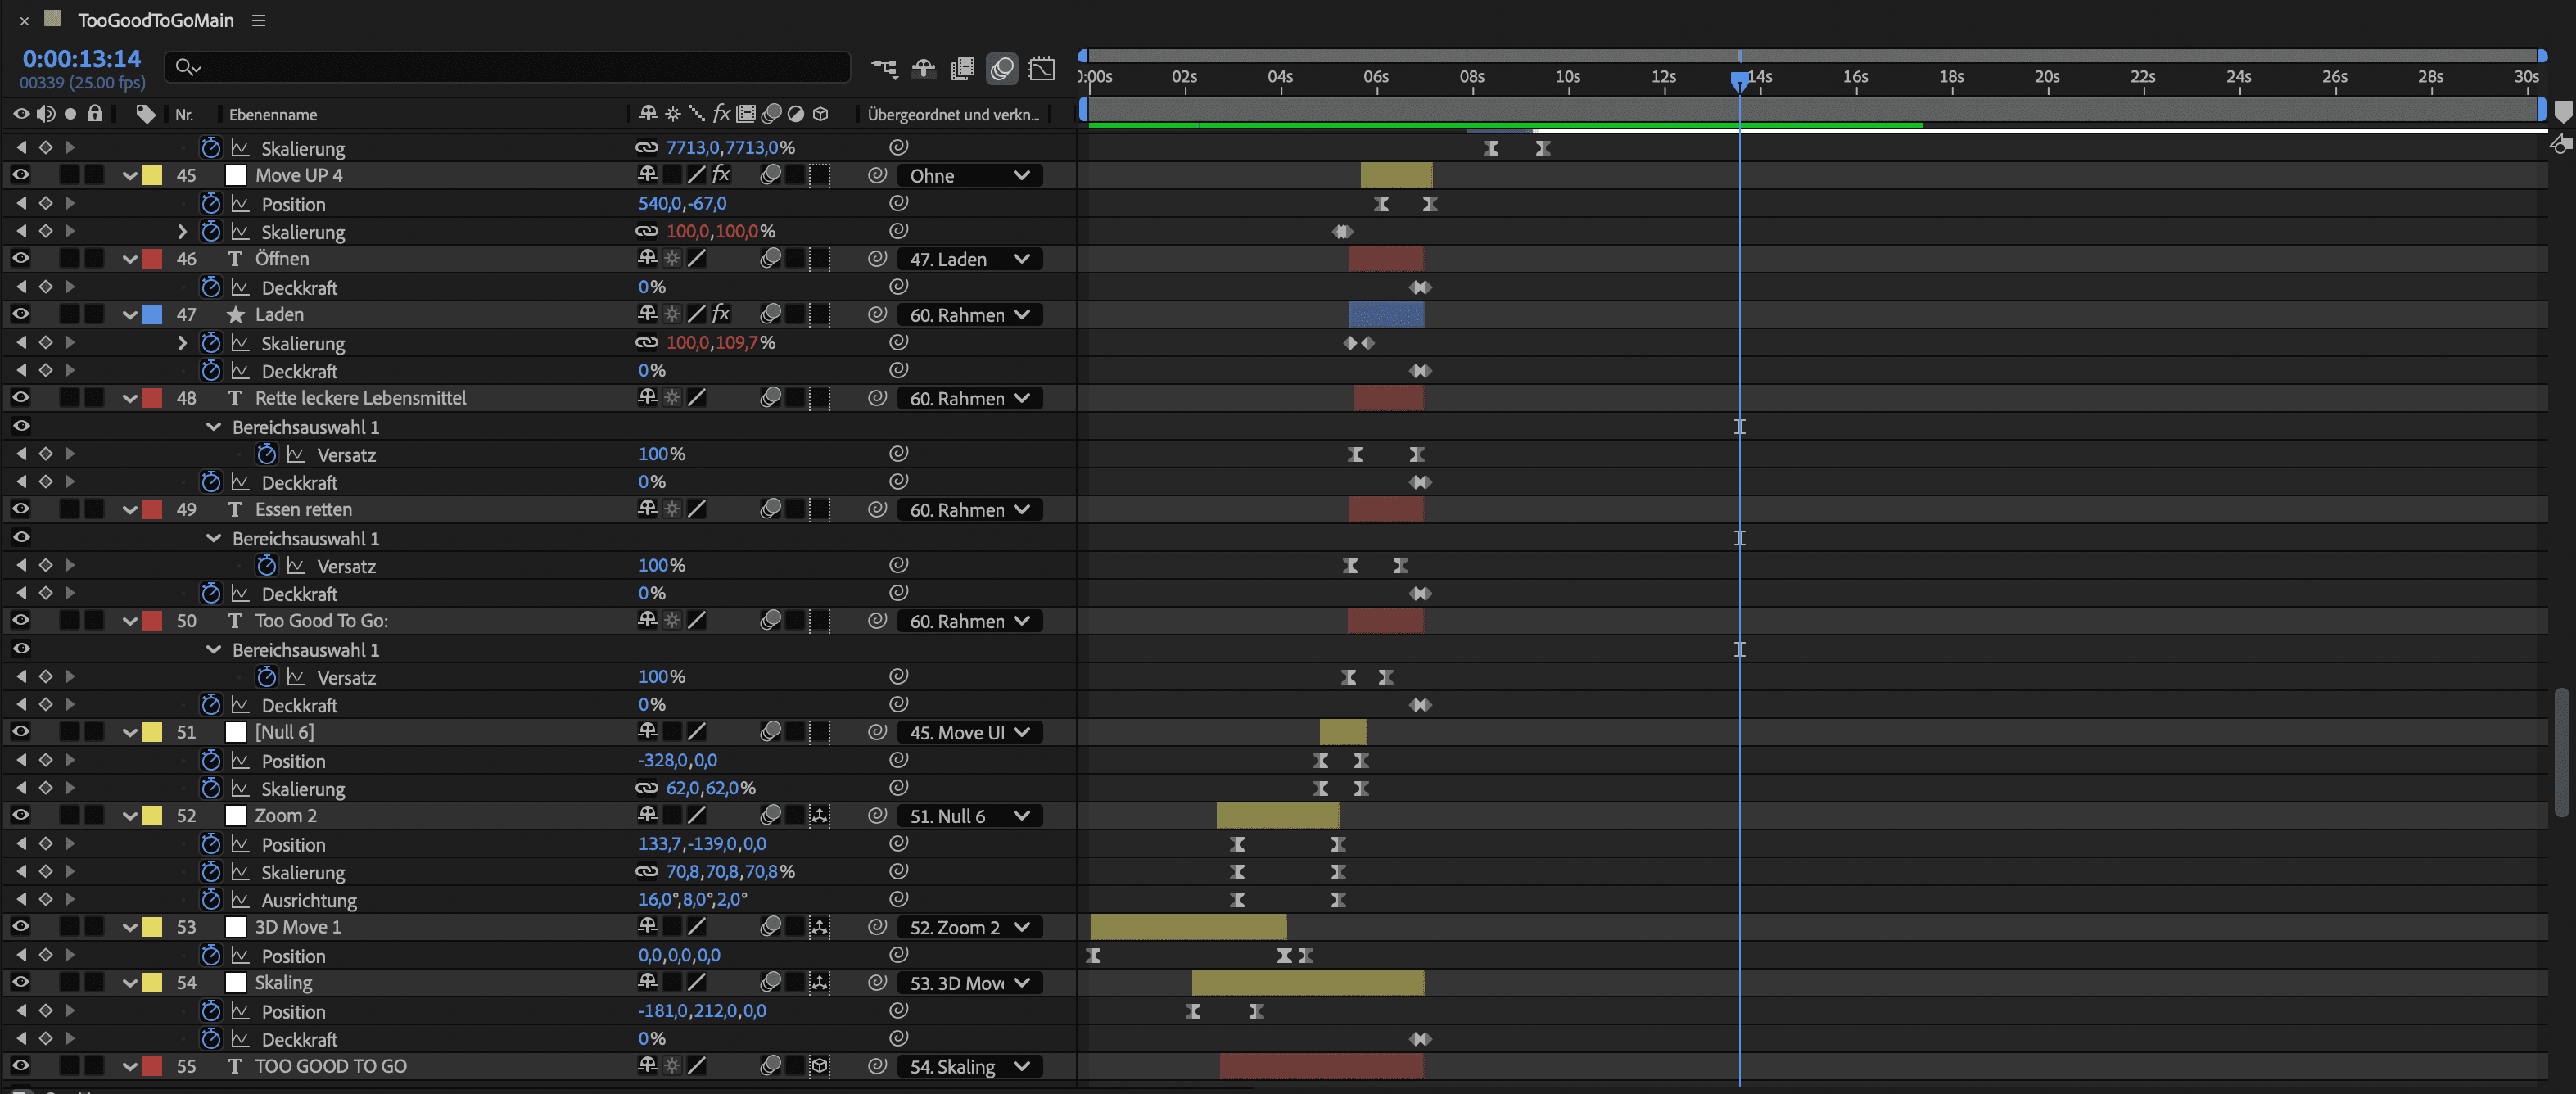Toggle visibility of the Essen retten layer
This screenshot has width=2576, height=1094.
tap(20, 509)
